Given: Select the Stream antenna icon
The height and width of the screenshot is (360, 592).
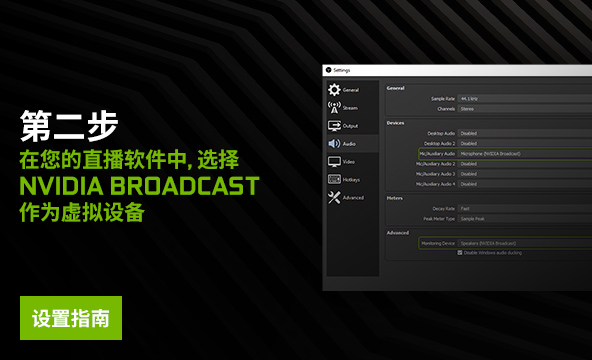Looking at the screenshot, I should click(x=334, y=108).
